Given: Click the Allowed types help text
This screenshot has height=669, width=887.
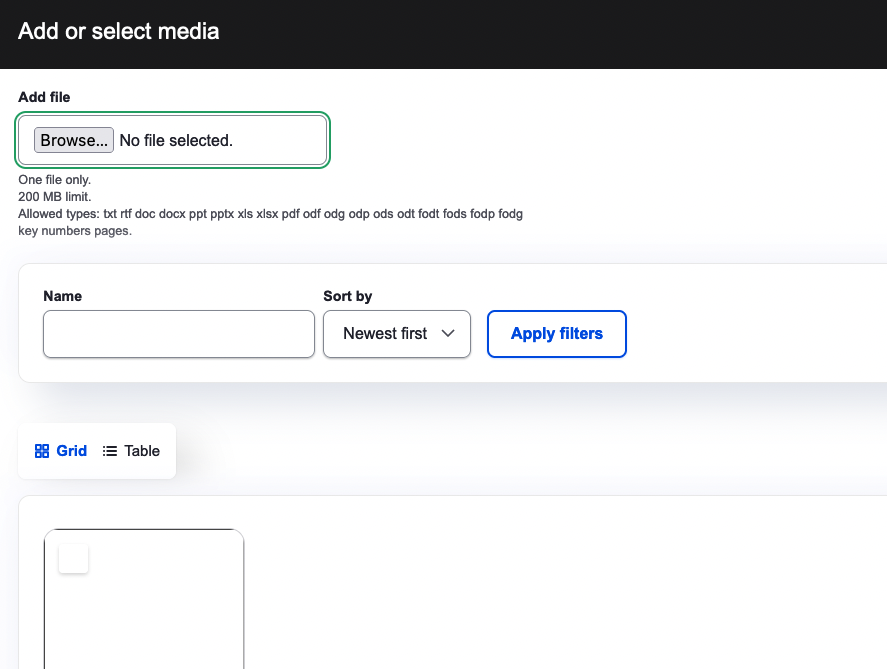Looking at the screenshot, I should [270, 214].
